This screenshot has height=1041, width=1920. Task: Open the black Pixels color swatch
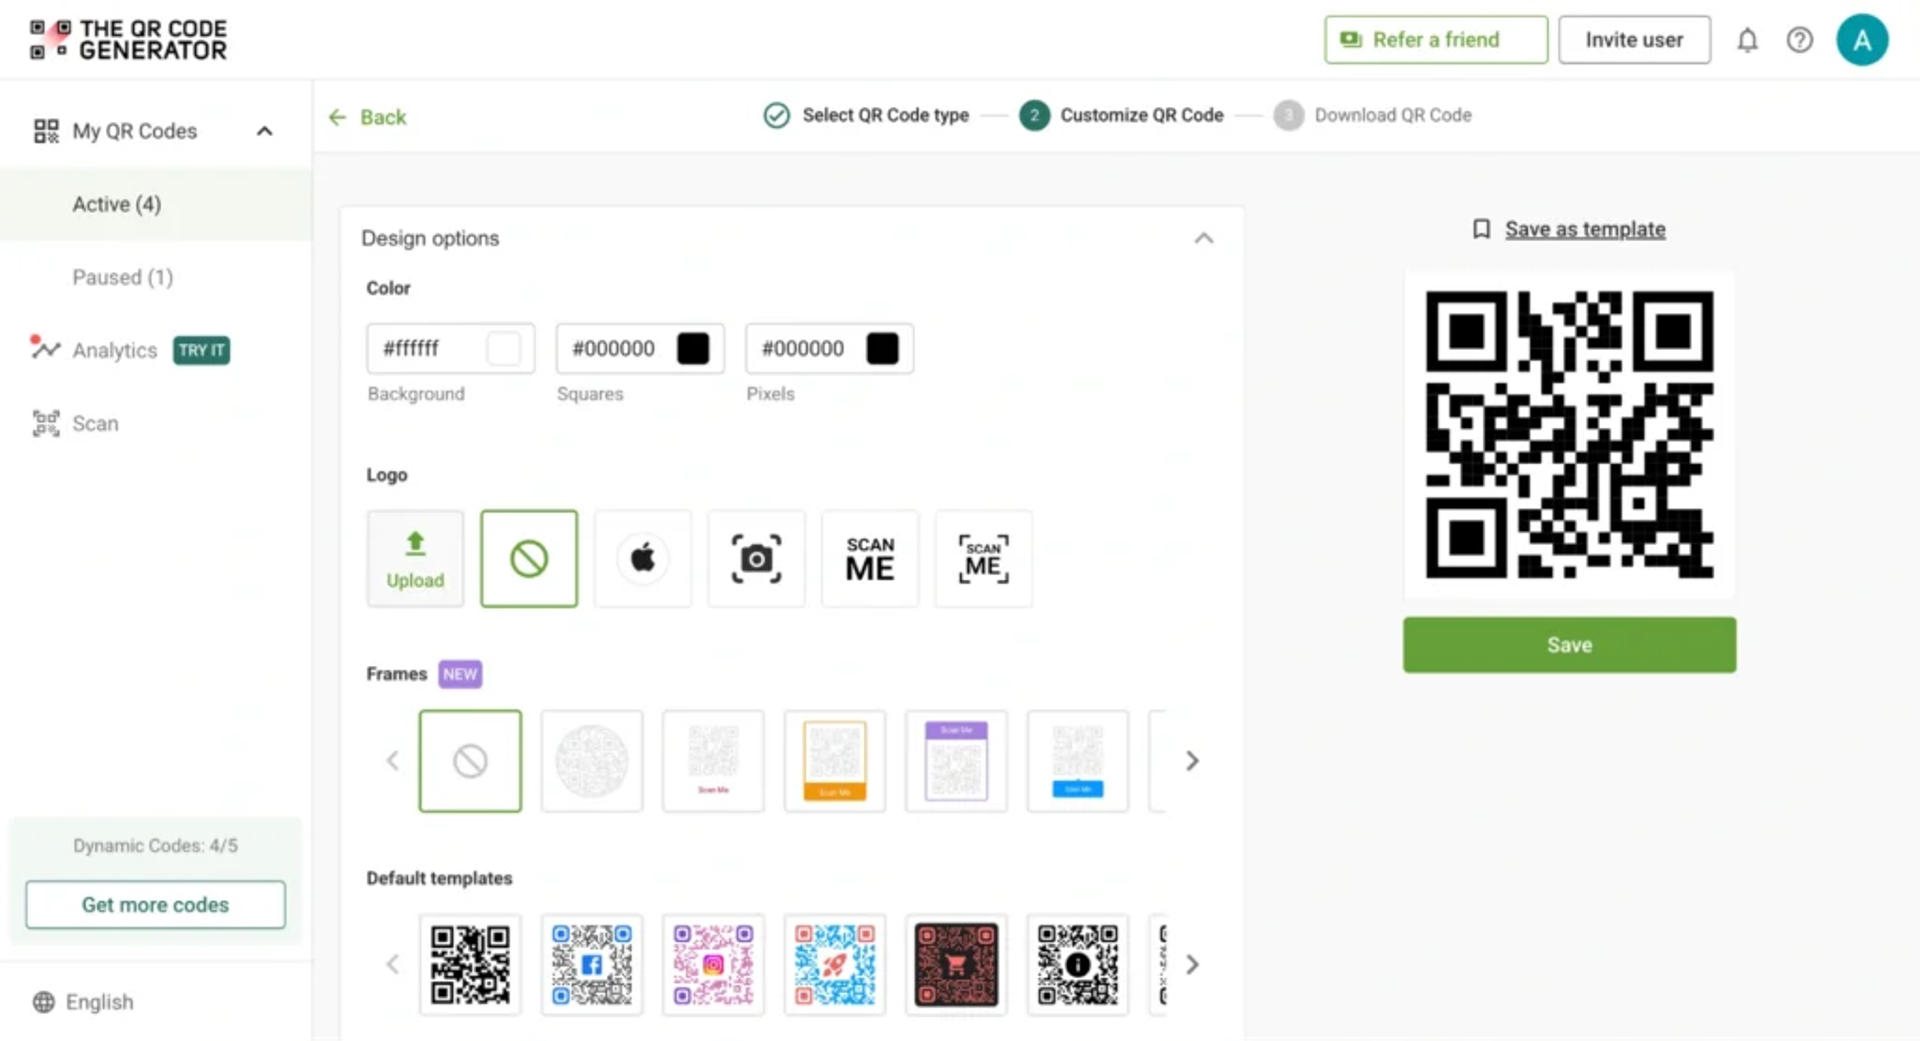coord(882,348)
